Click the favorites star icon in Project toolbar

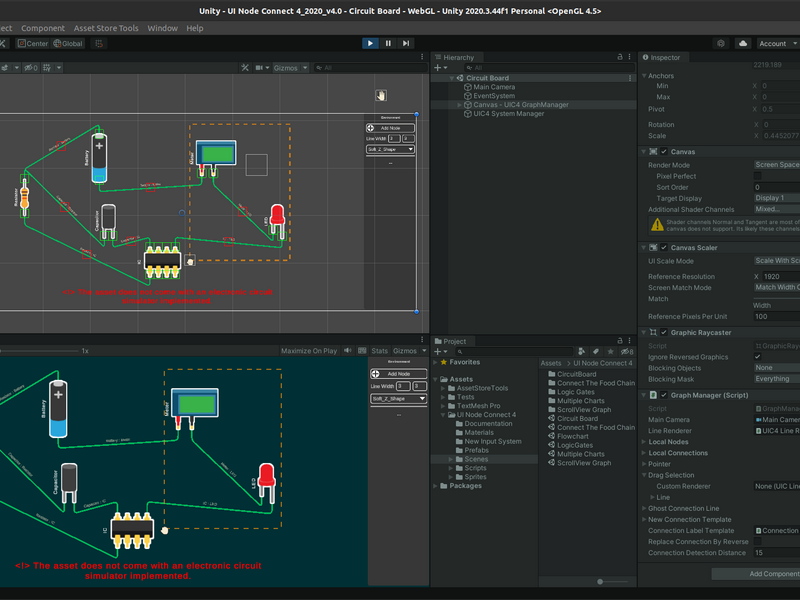point(610,352)
